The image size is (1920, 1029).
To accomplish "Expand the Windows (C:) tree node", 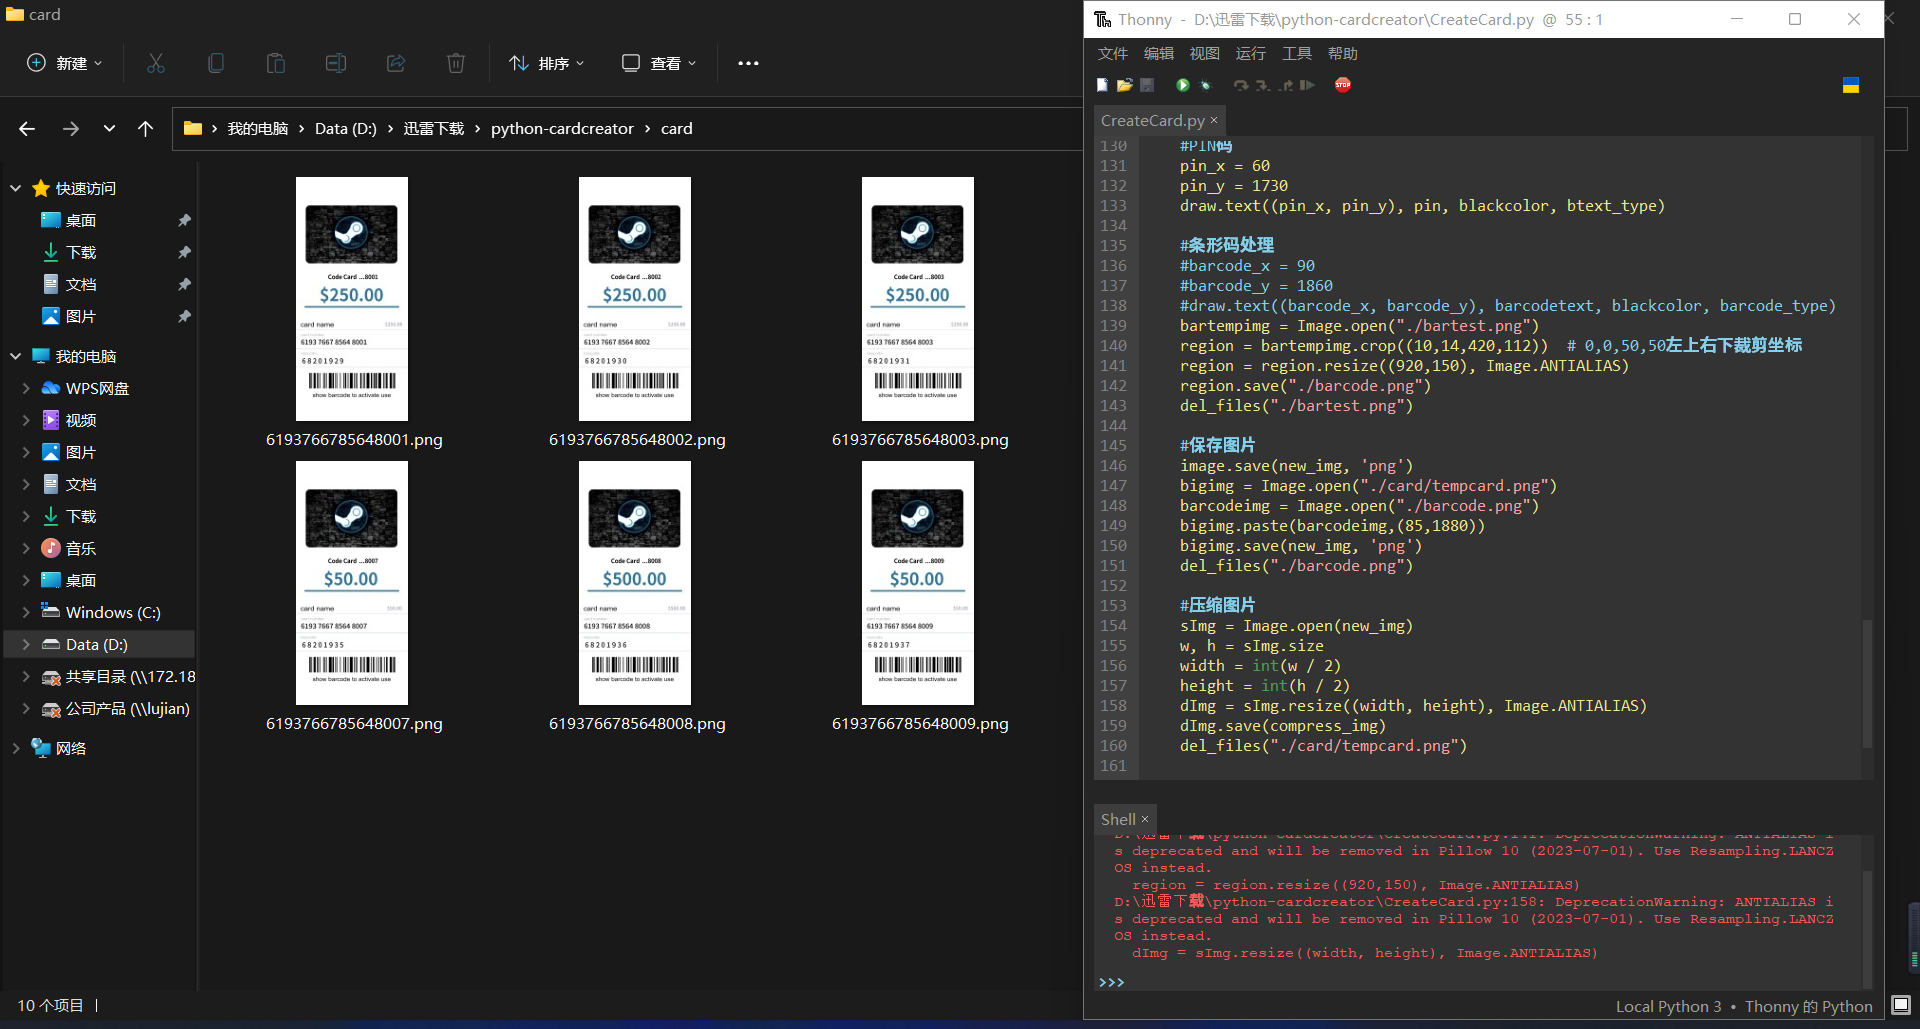I will click(x=26, y=612).
